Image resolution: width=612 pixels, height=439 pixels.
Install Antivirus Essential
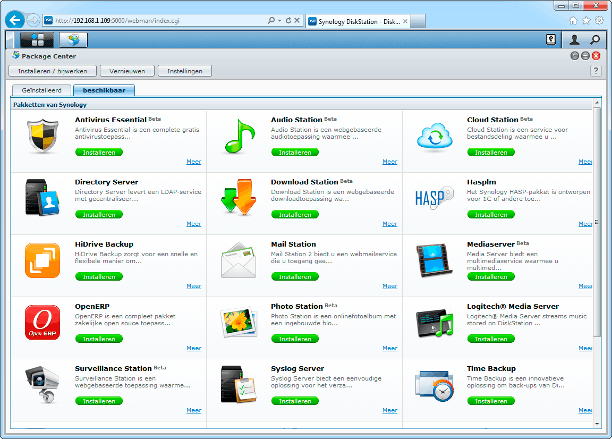click(x=99, y=152)
